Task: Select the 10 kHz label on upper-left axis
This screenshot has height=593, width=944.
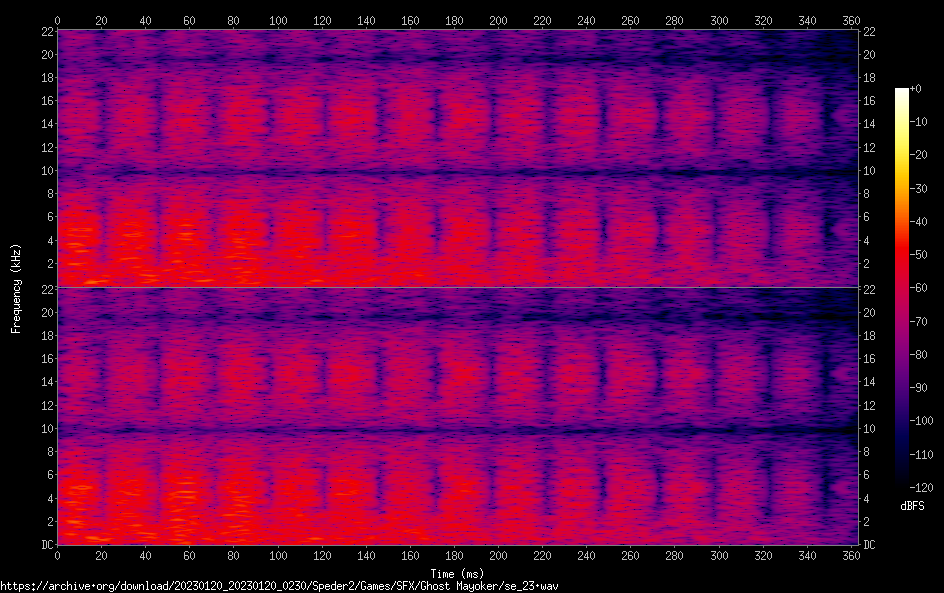Action: click(44, 171)
